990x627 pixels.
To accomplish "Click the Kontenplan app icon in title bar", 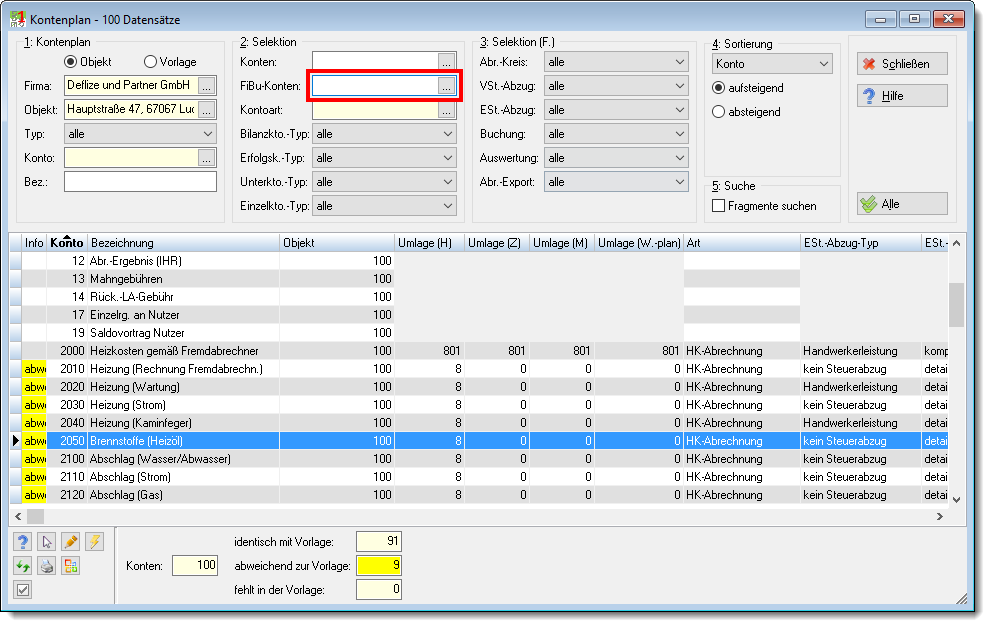I will (18, 19).
